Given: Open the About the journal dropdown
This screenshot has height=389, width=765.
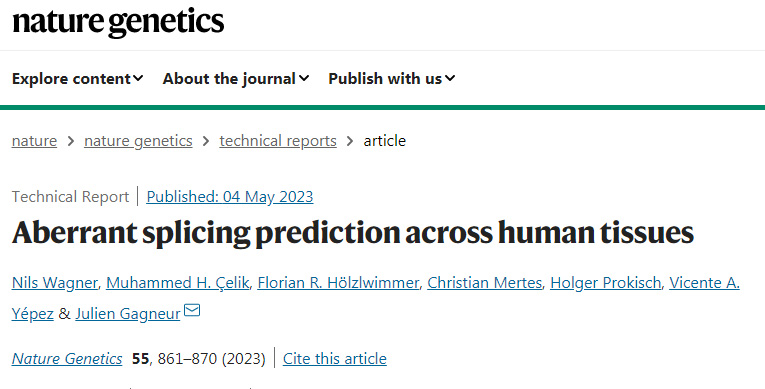Looking at the screenshot, I should click(236, 79).
